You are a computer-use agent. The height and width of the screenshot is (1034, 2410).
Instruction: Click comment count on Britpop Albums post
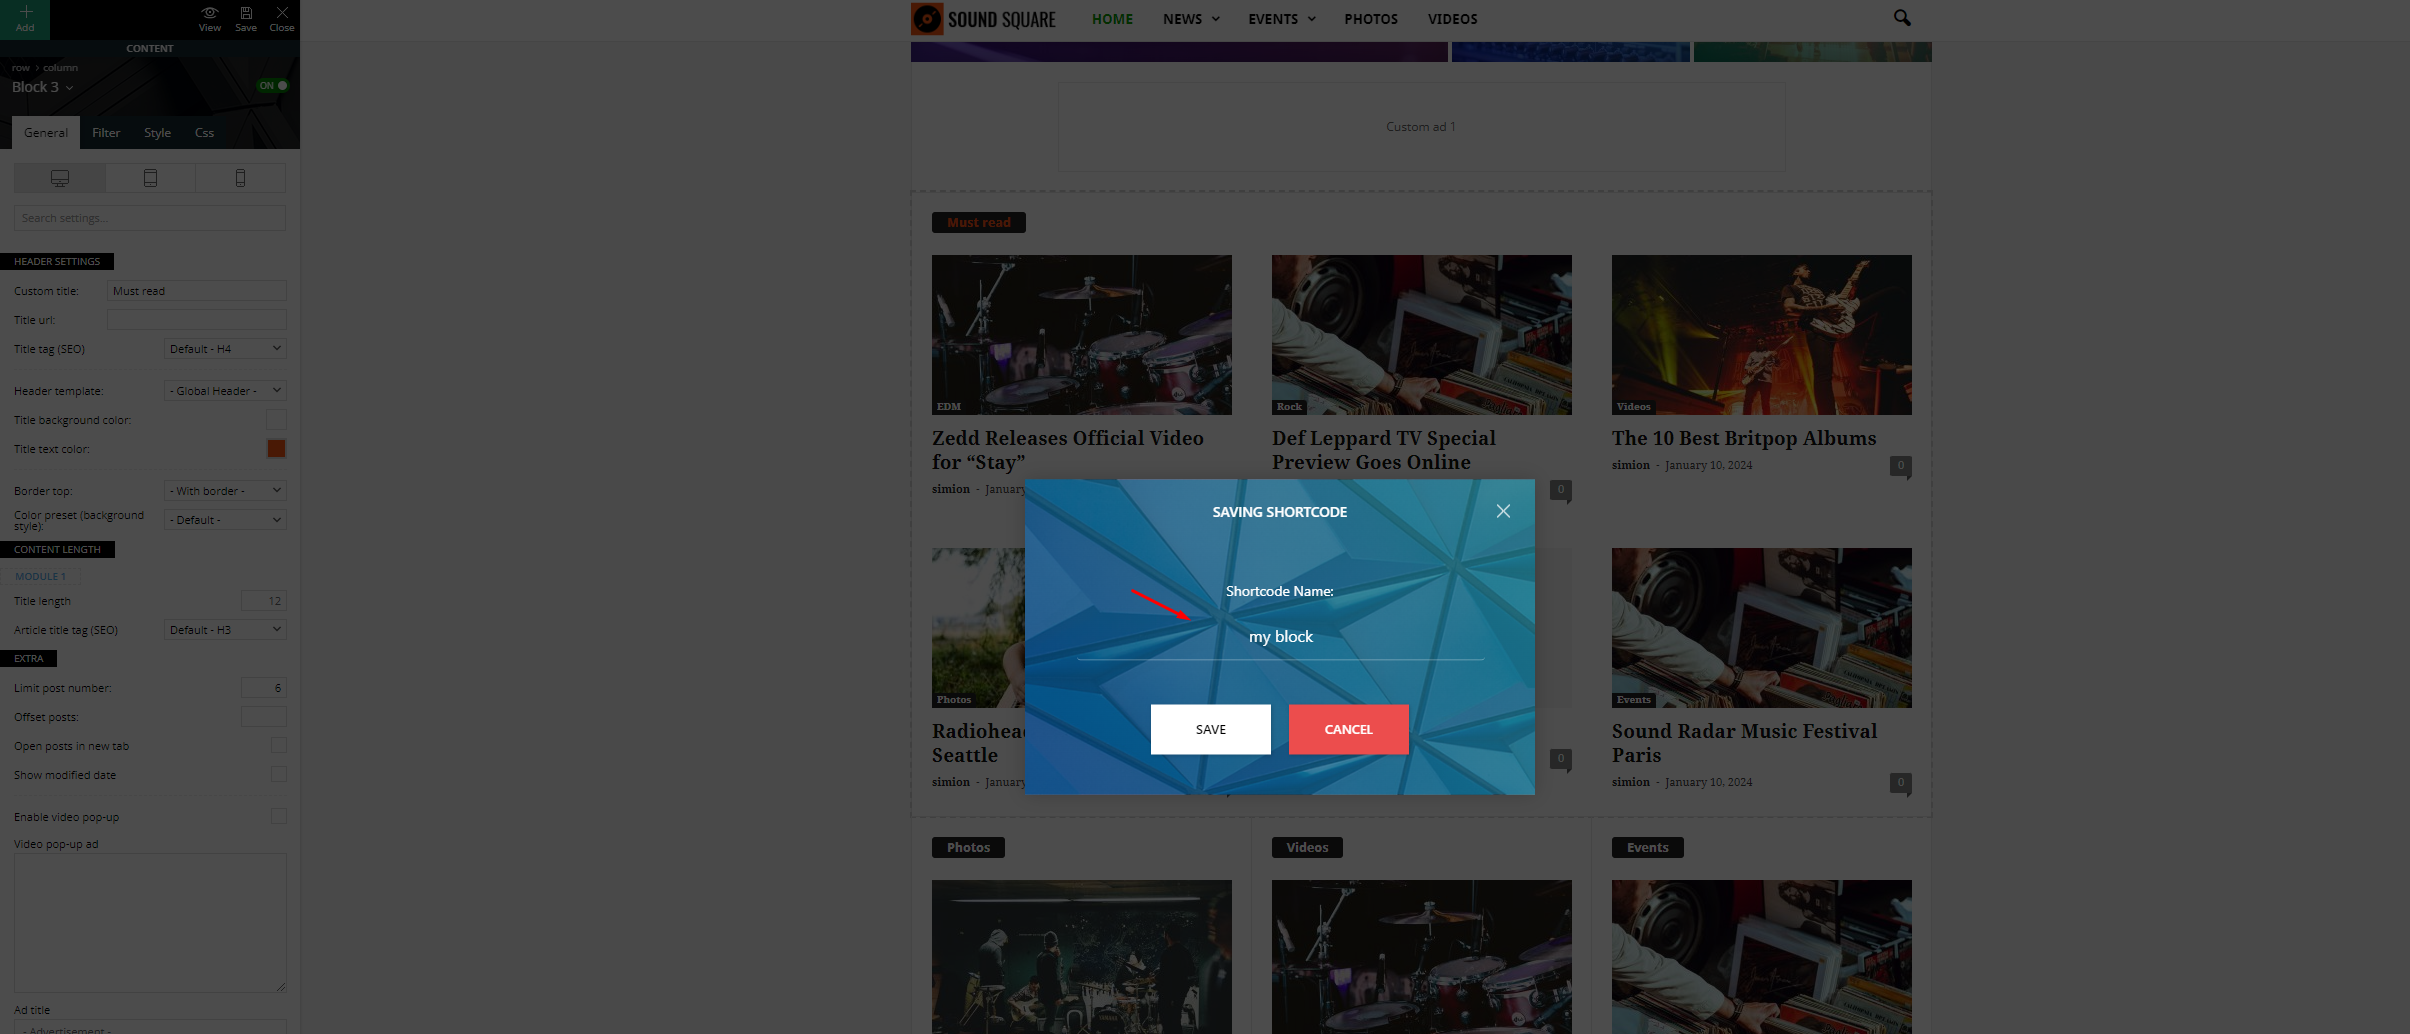click(1900, 466)
